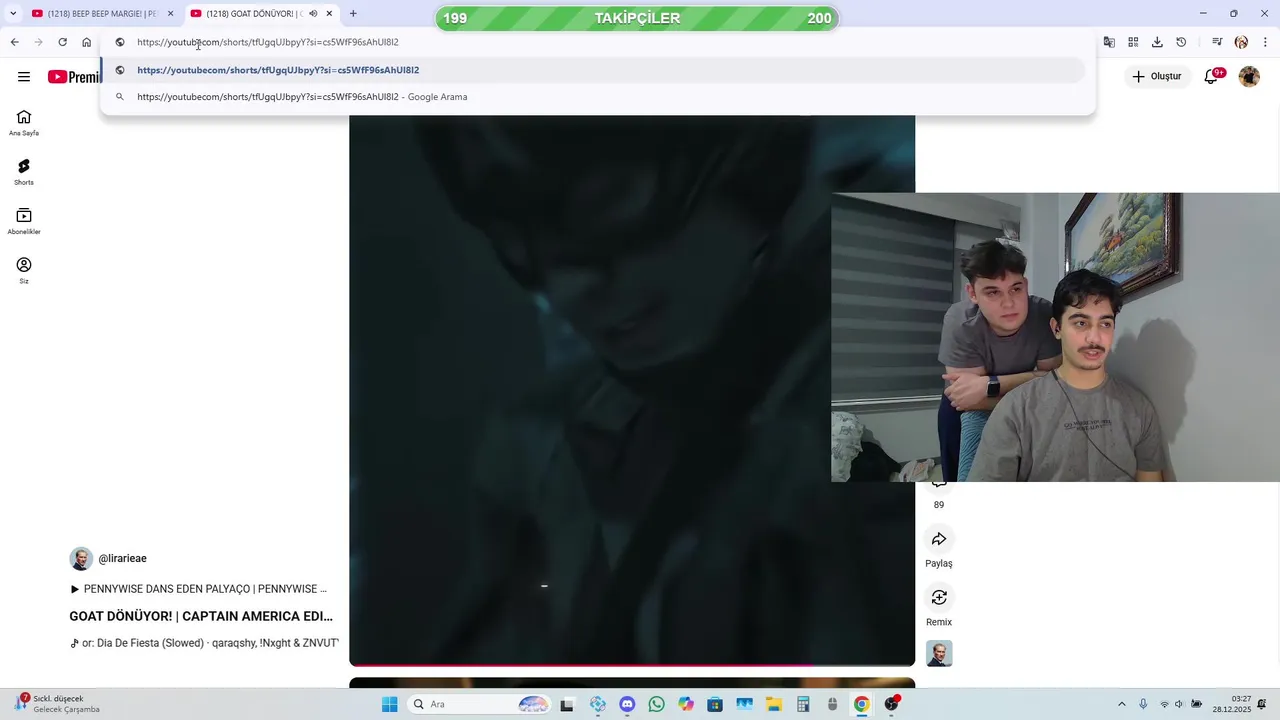The image size is (1280, 720).
Task: Click the Chrome taskbar icon
Action: pyautogui.click(x=862, y=704)
